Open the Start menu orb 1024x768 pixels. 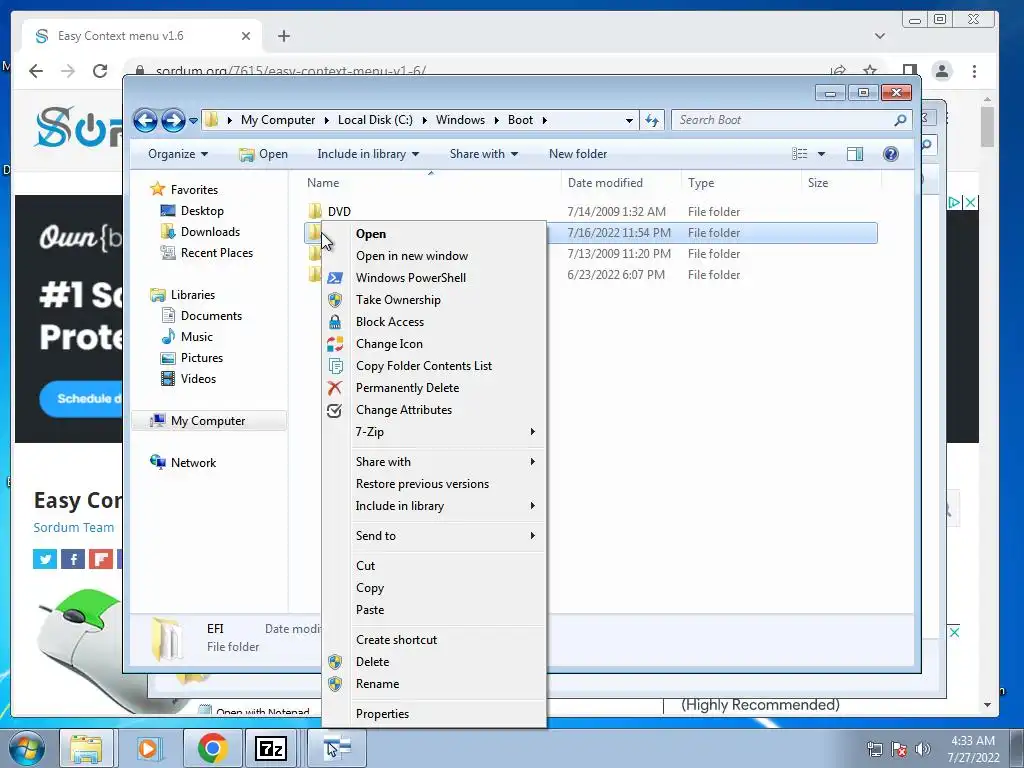(26, 748)
